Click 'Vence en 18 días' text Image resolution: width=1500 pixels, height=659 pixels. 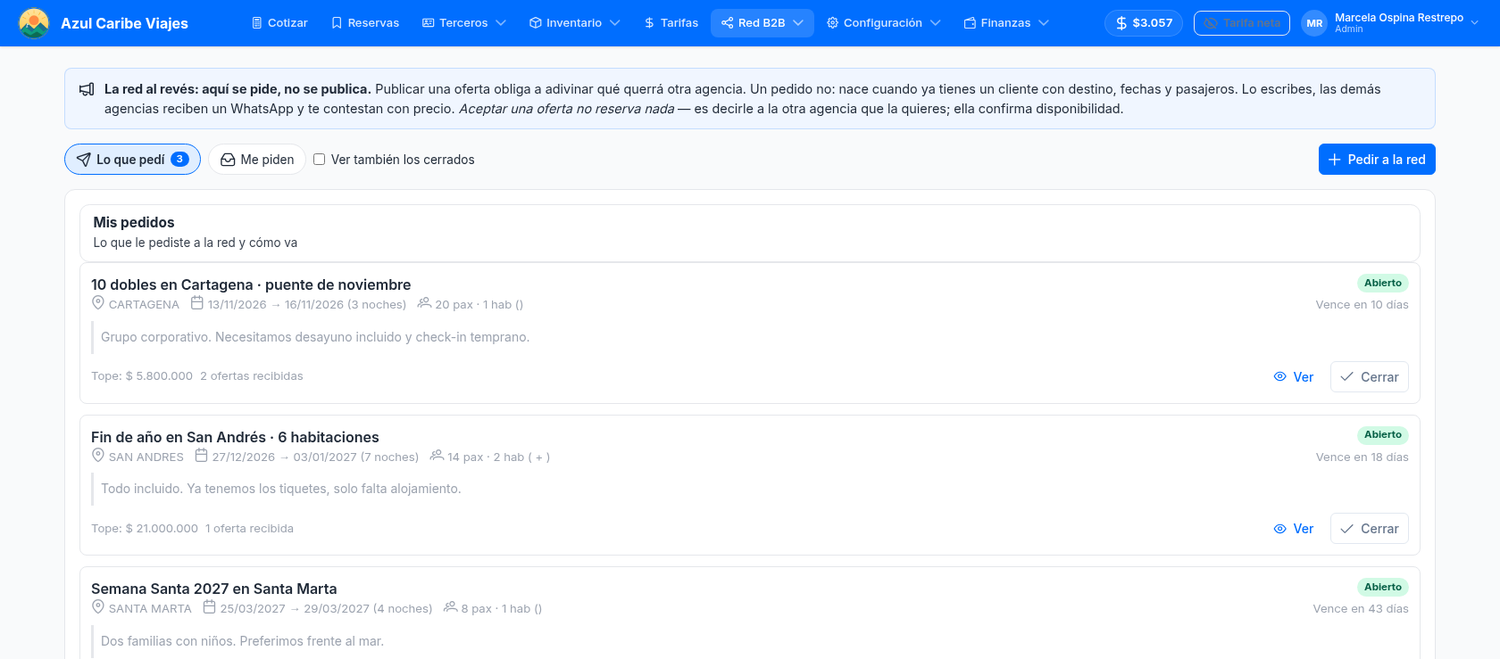click(1362, 457)
